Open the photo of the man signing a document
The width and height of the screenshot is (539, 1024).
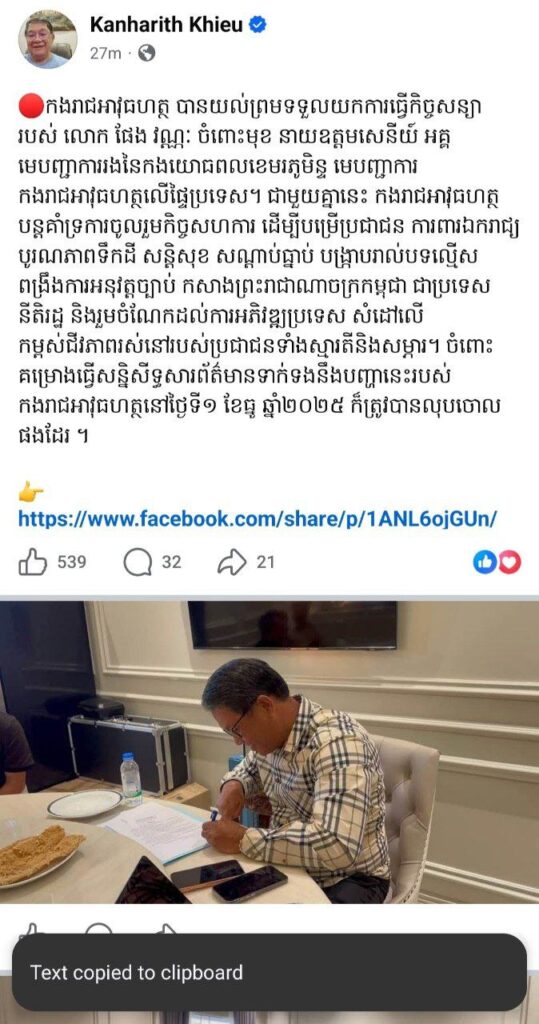[x=269, y=752]
